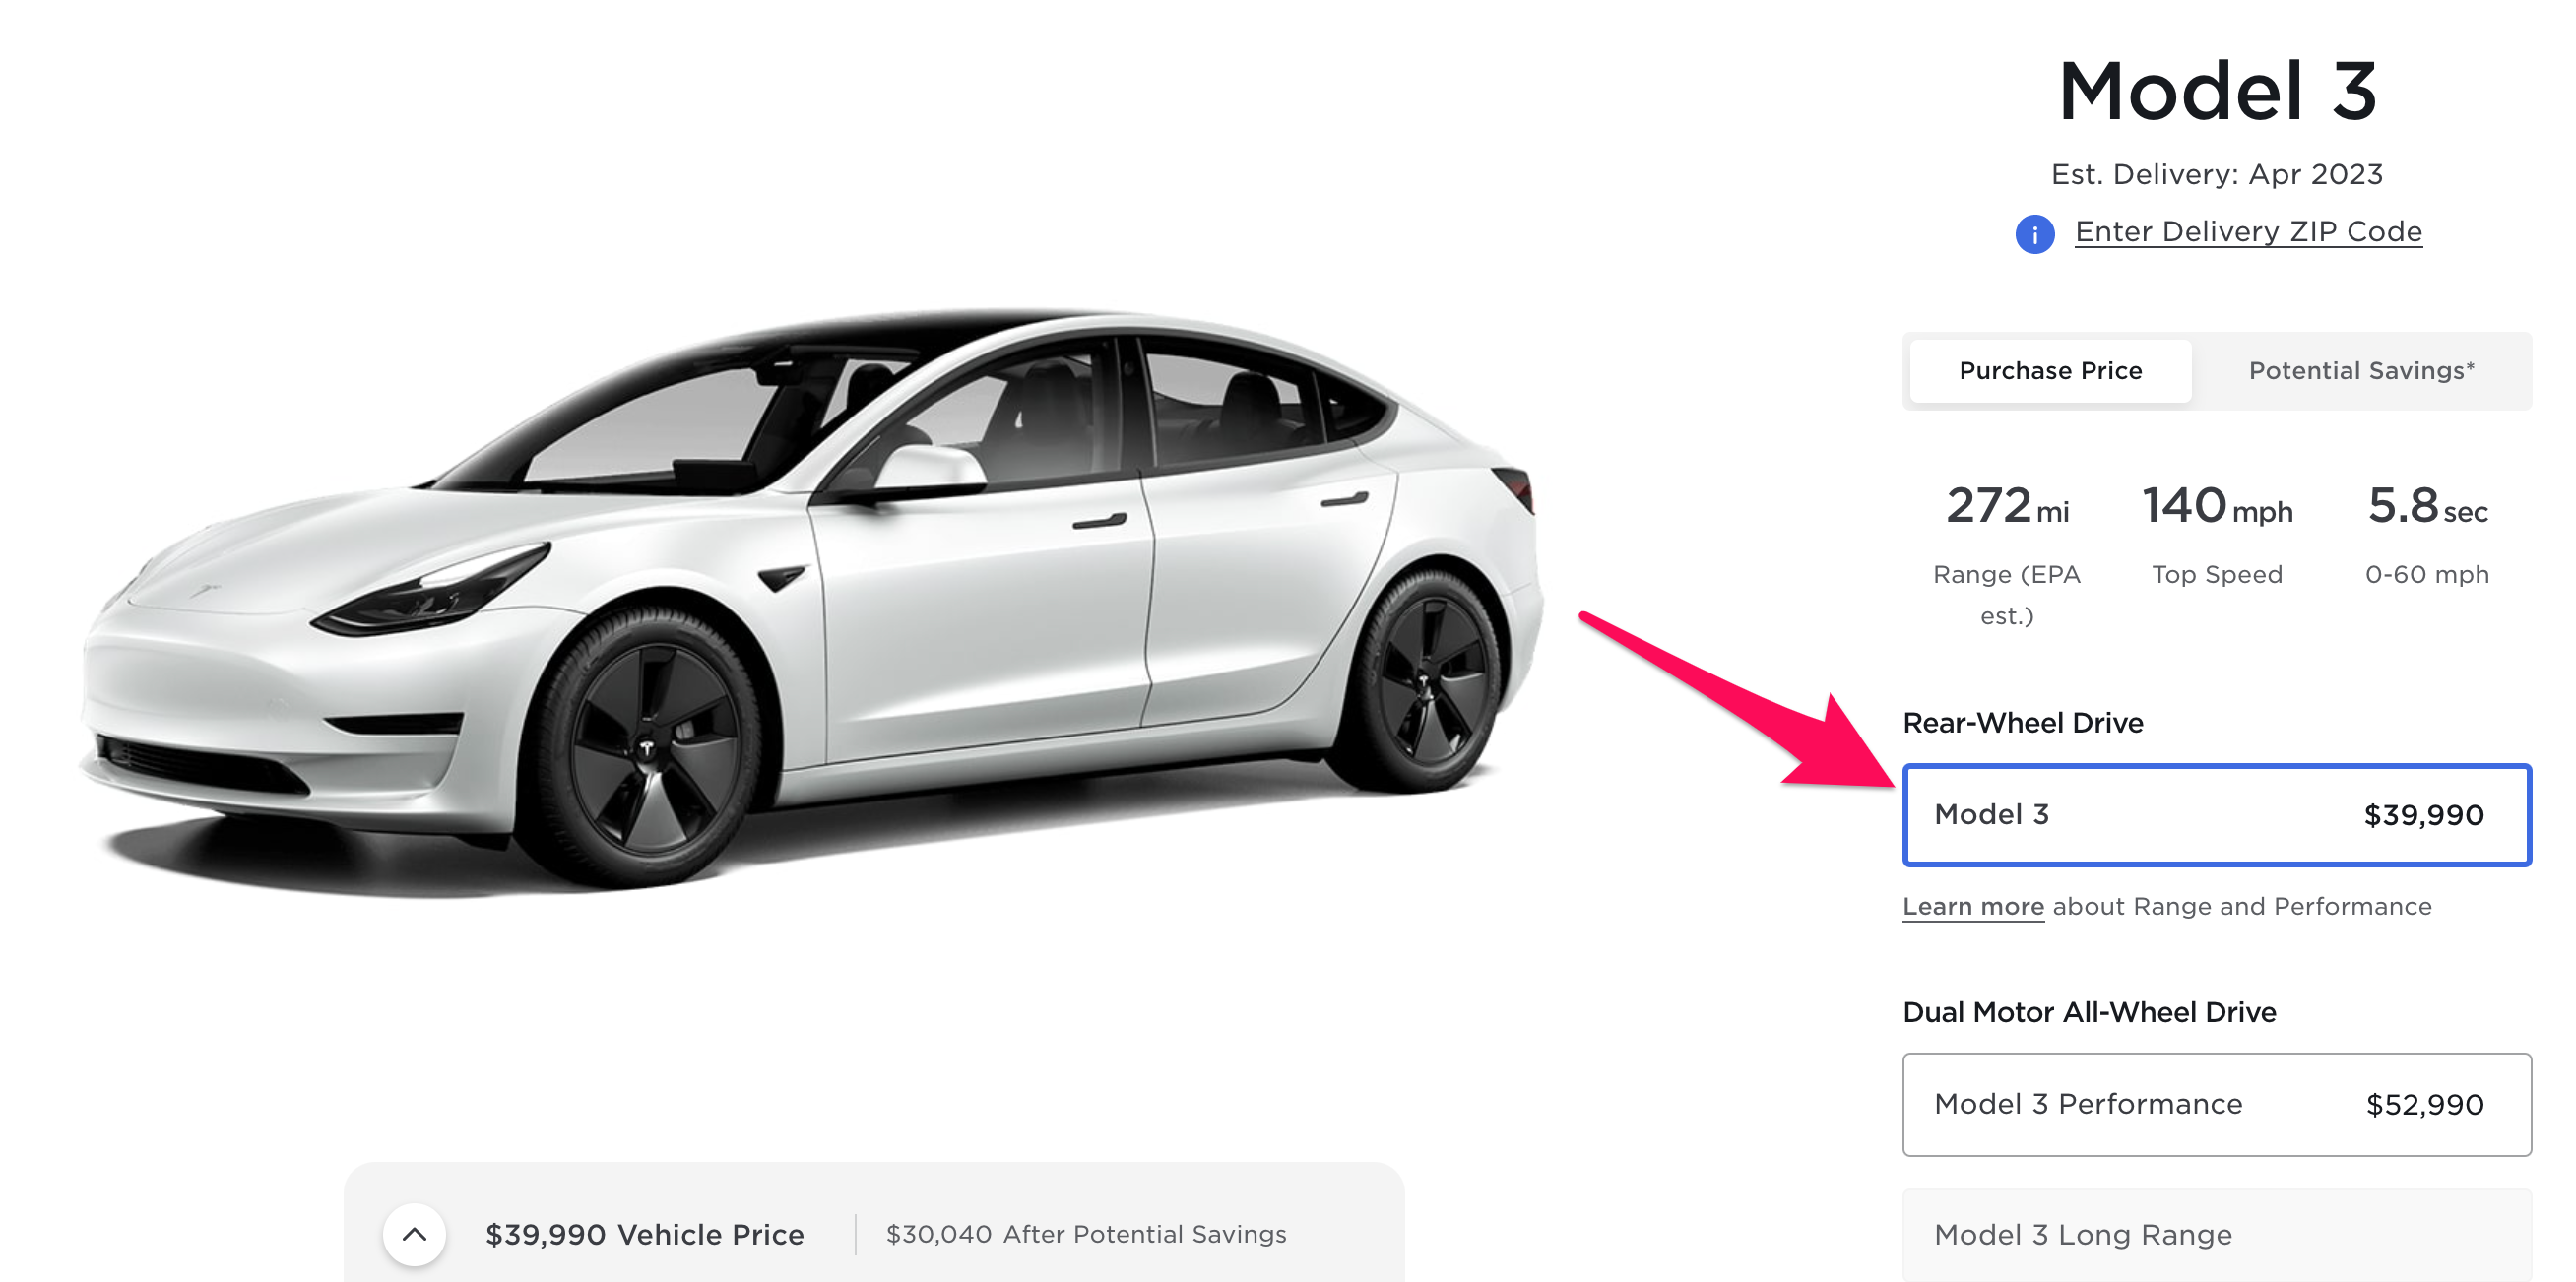This screenshot has height=1282, width=2576.
Task: Click the Est. Delivery Apr 2023 text
Action: 2216,174
